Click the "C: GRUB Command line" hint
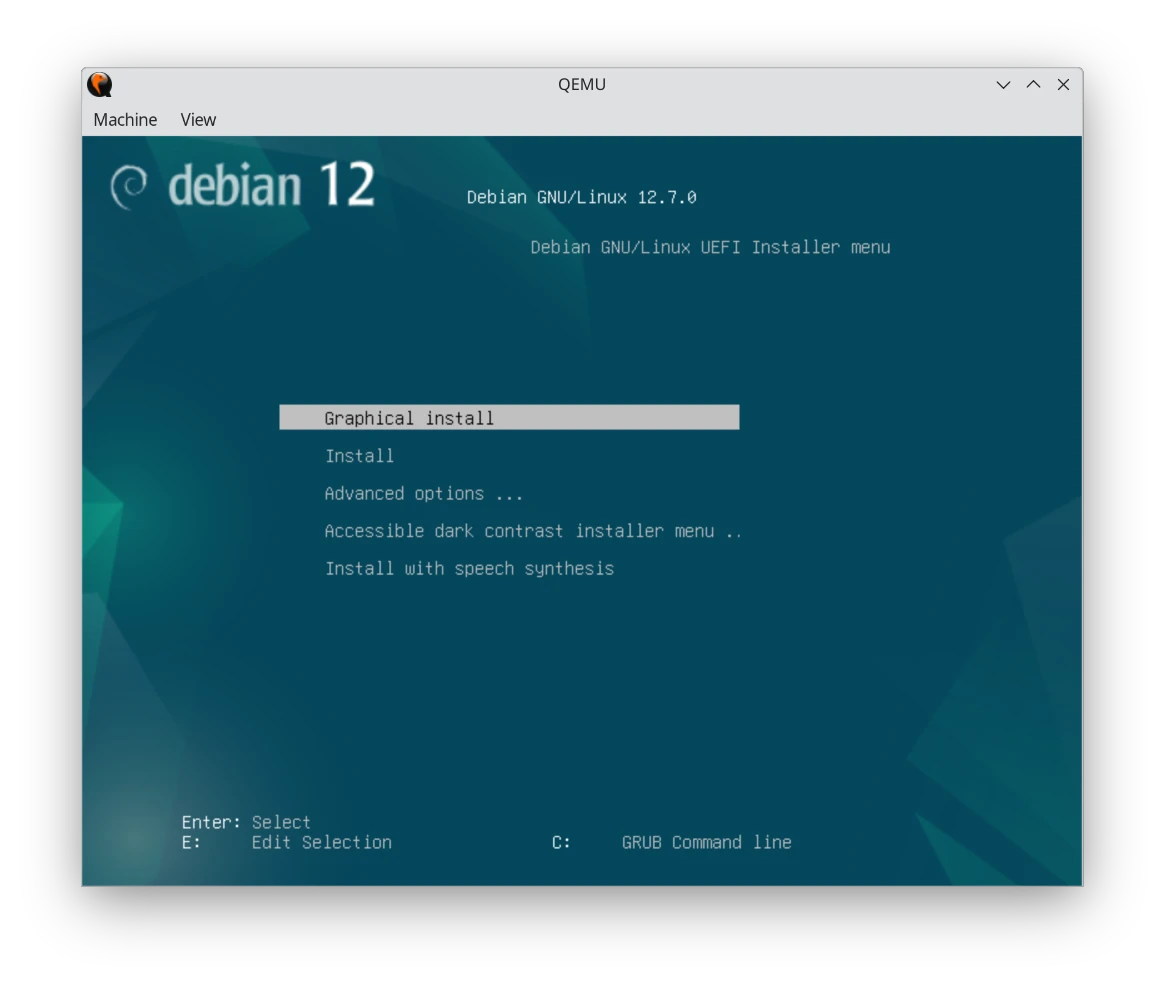Viewport: 1166px width, 984px height. pyautogui.click(x=671, y=843)
